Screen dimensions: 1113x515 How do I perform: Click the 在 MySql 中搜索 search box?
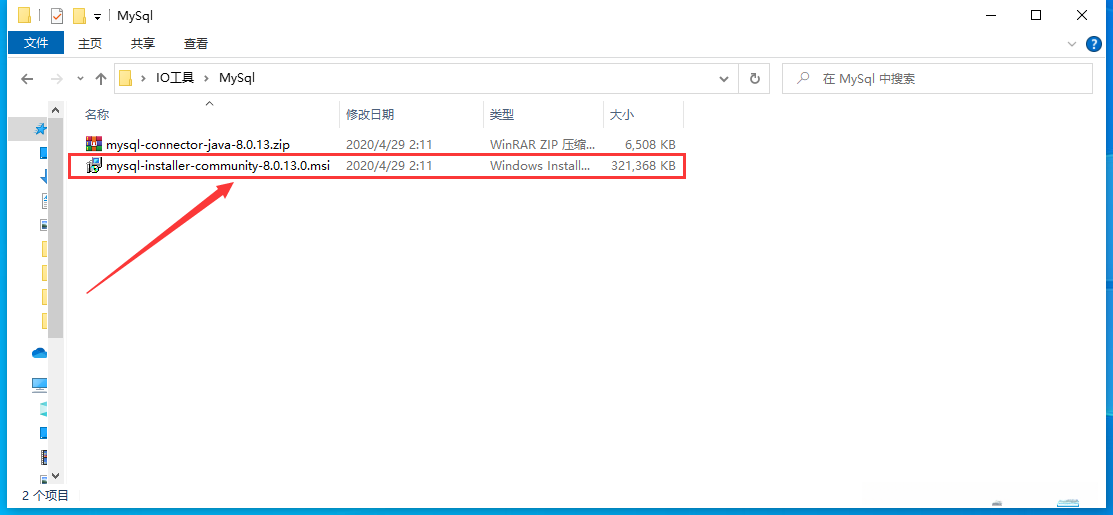(x=937, y=78)
